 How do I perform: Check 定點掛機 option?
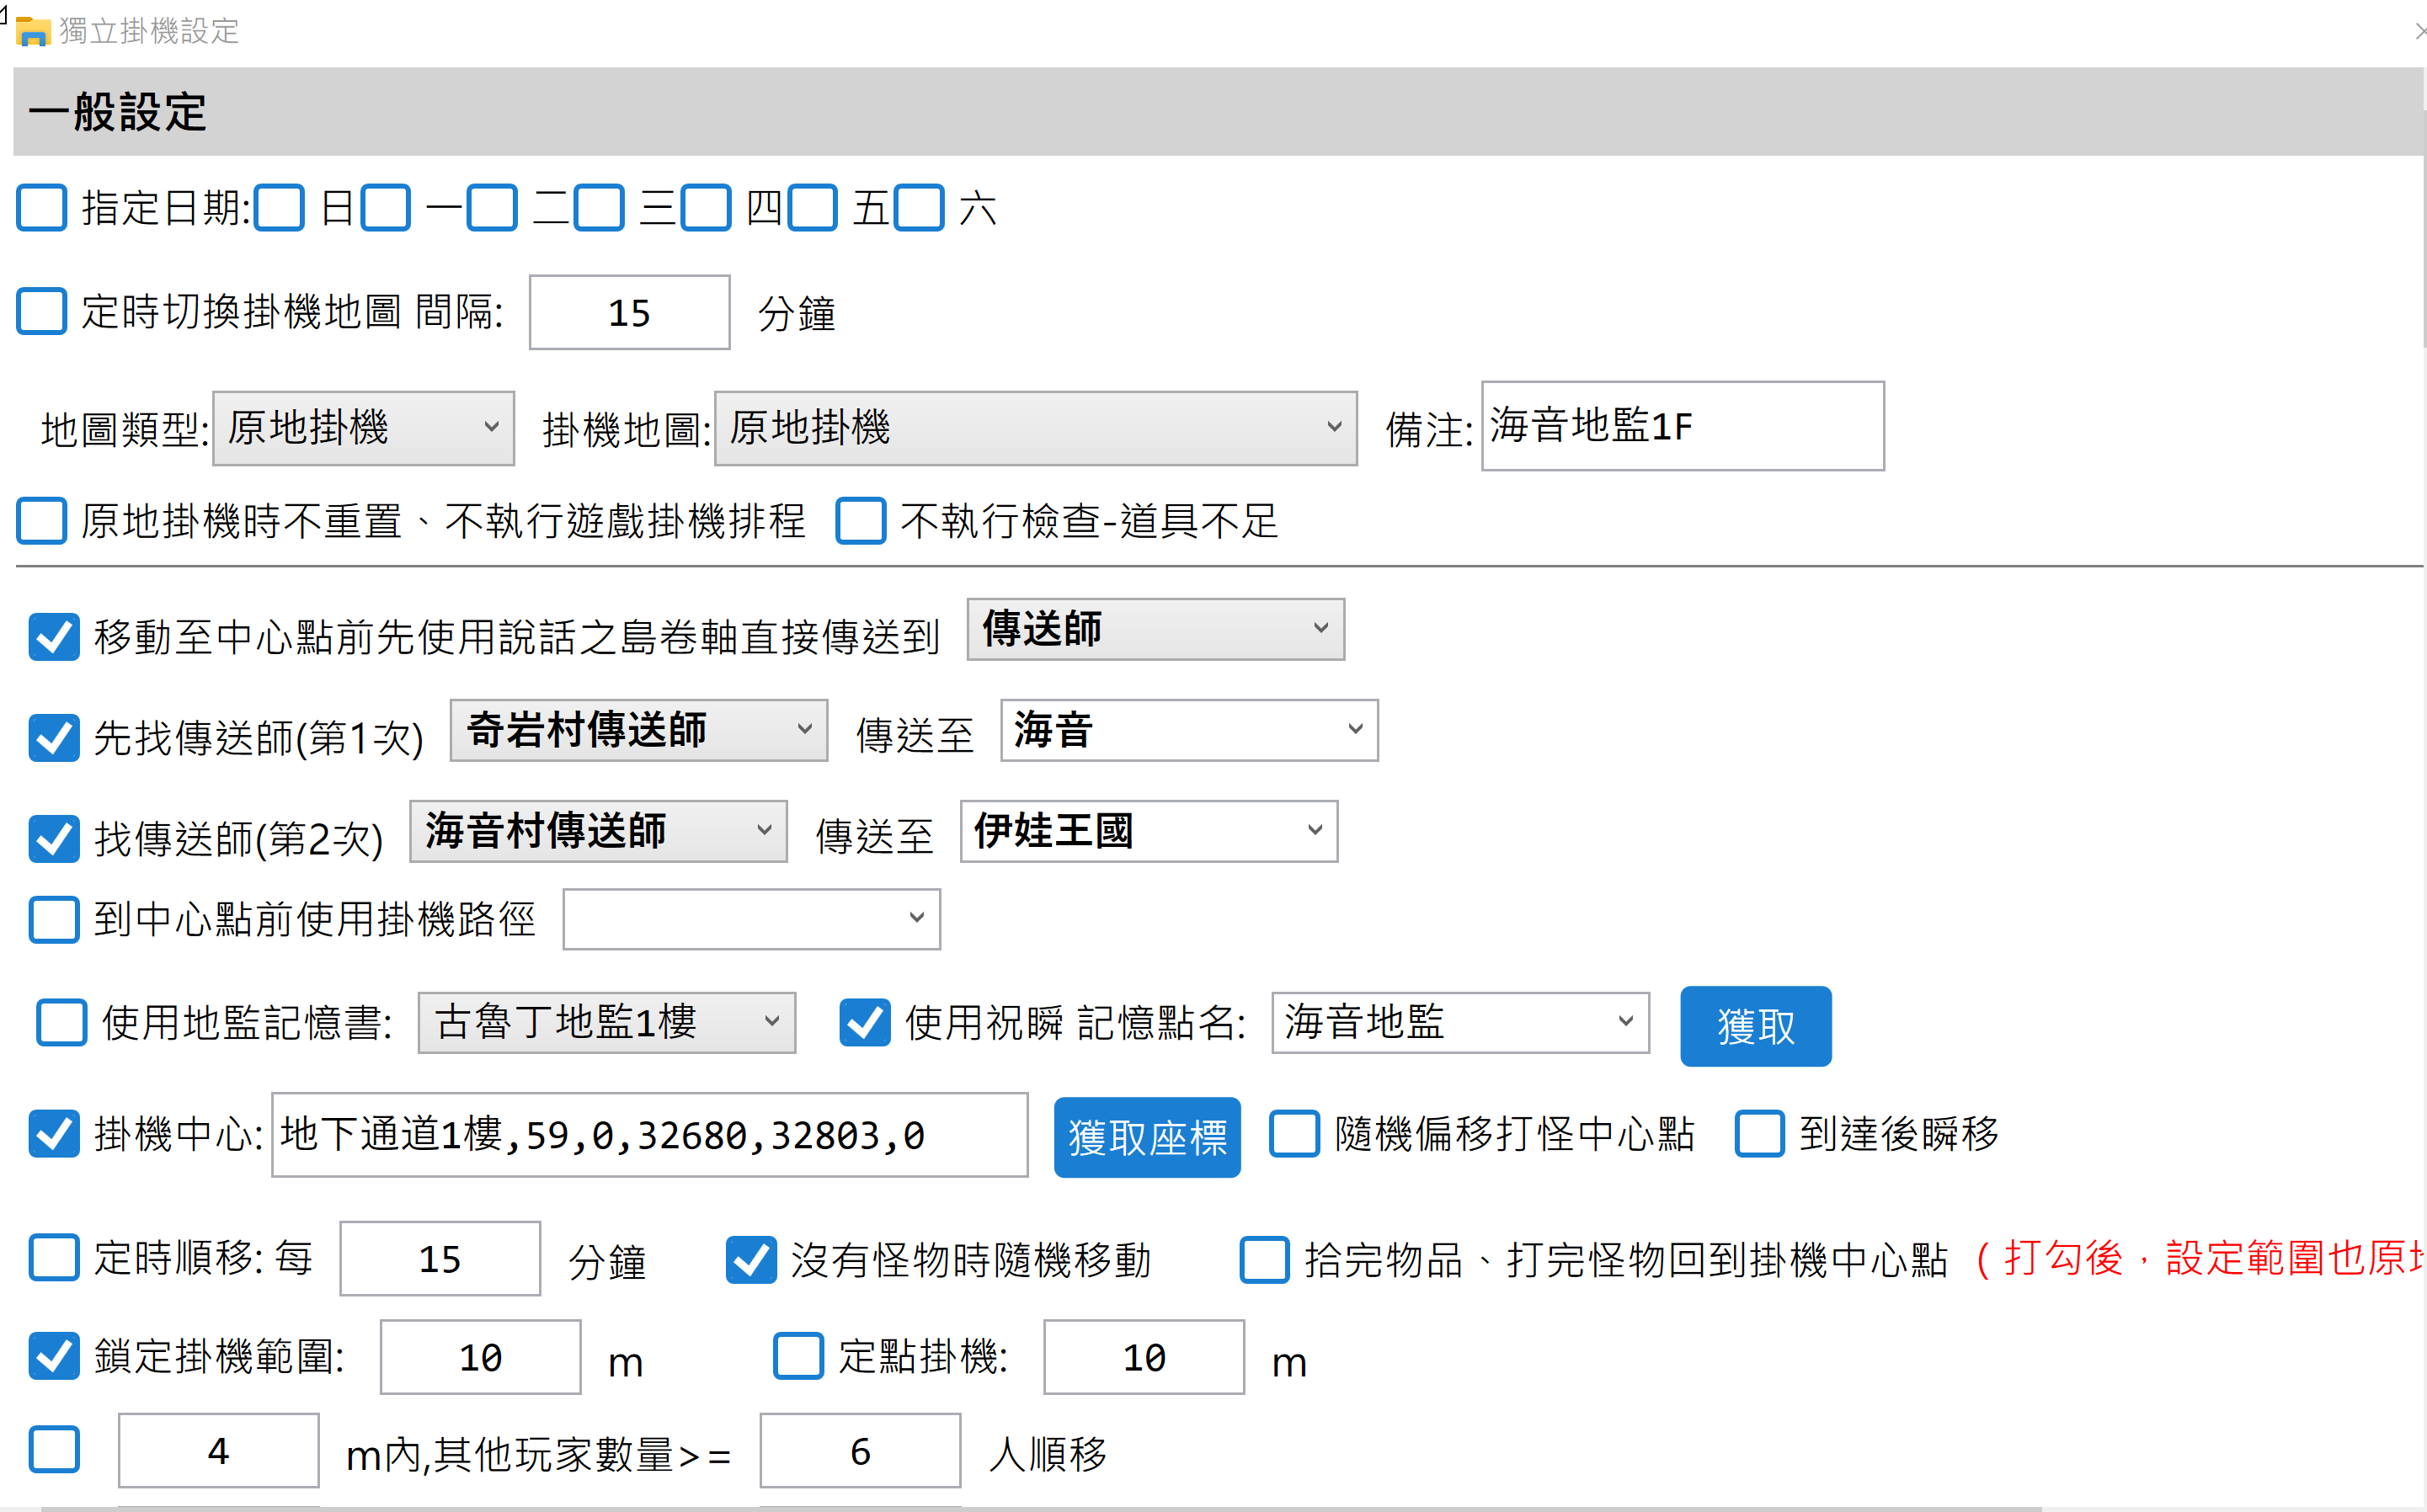coord(798,1357)
